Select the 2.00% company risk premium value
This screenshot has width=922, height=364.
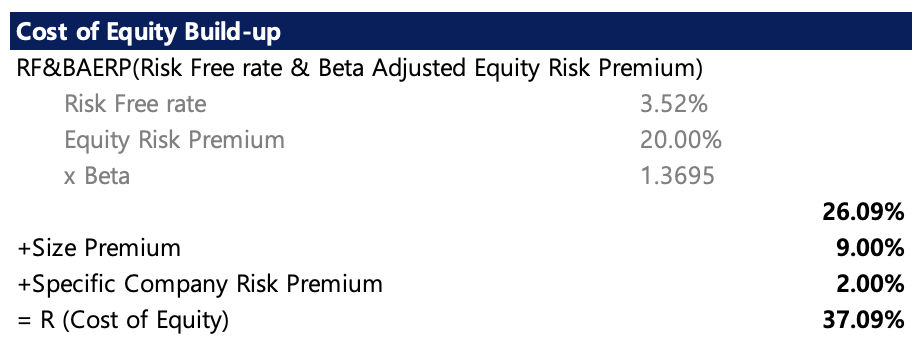tap(870, 285)
